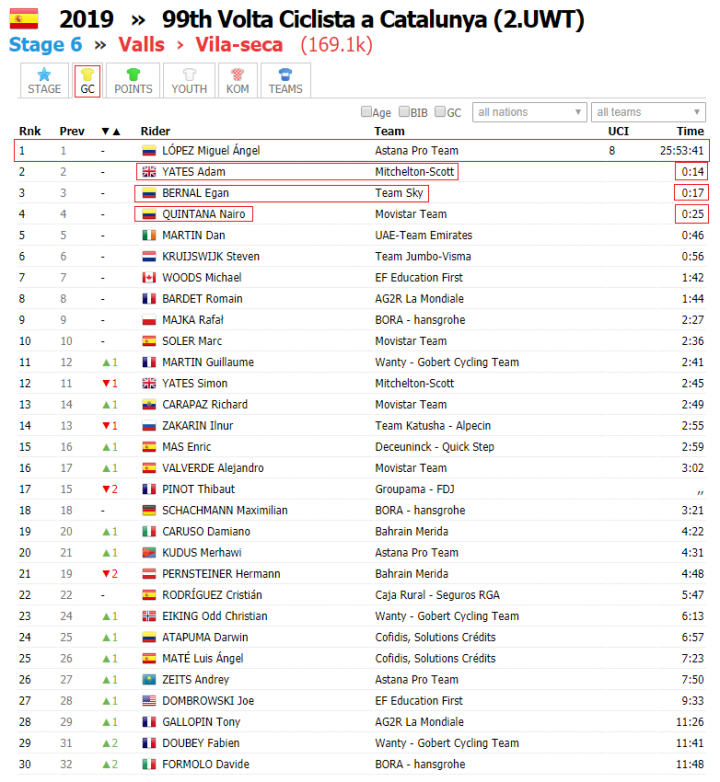This screenshot has height=782, width=720.
Task: Click the 2019 year link in title
Action: 86,19
